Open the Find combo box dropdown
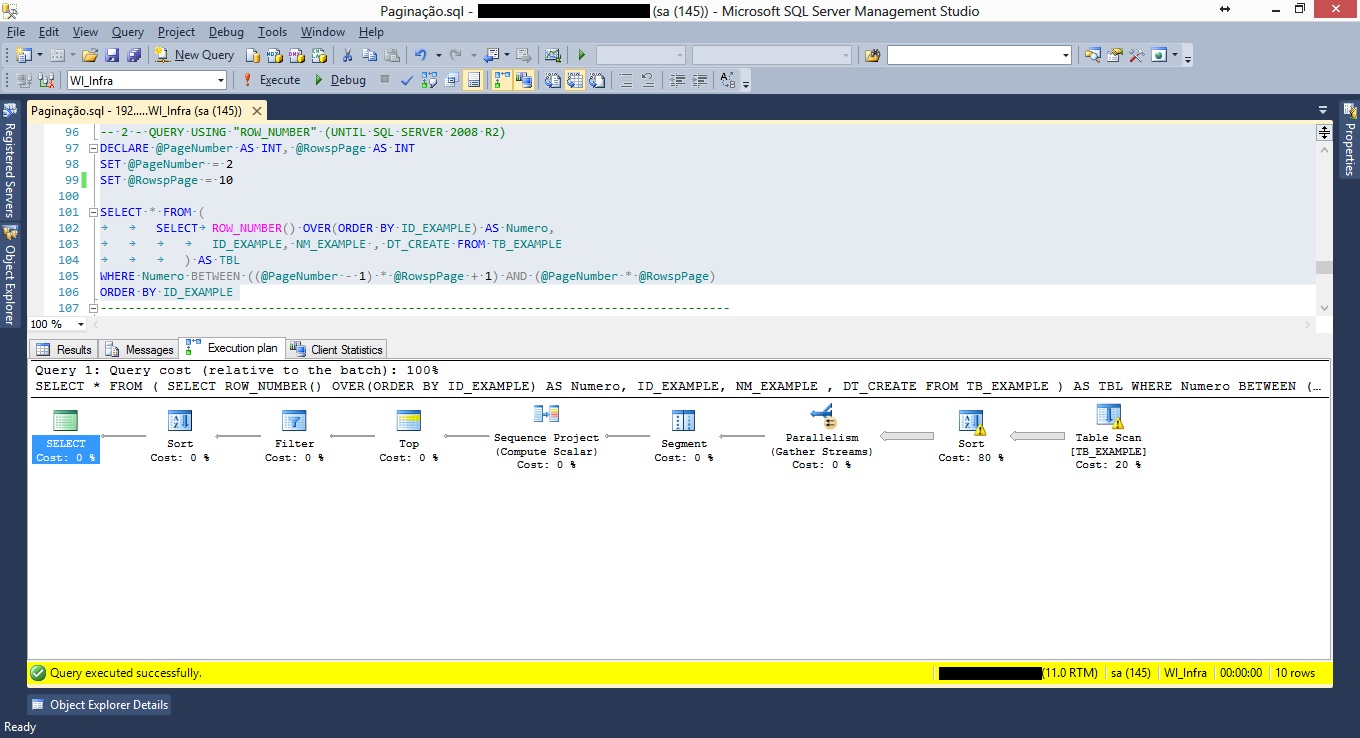This screenshot has height=738, width=1360. (x=1066, y=55)
